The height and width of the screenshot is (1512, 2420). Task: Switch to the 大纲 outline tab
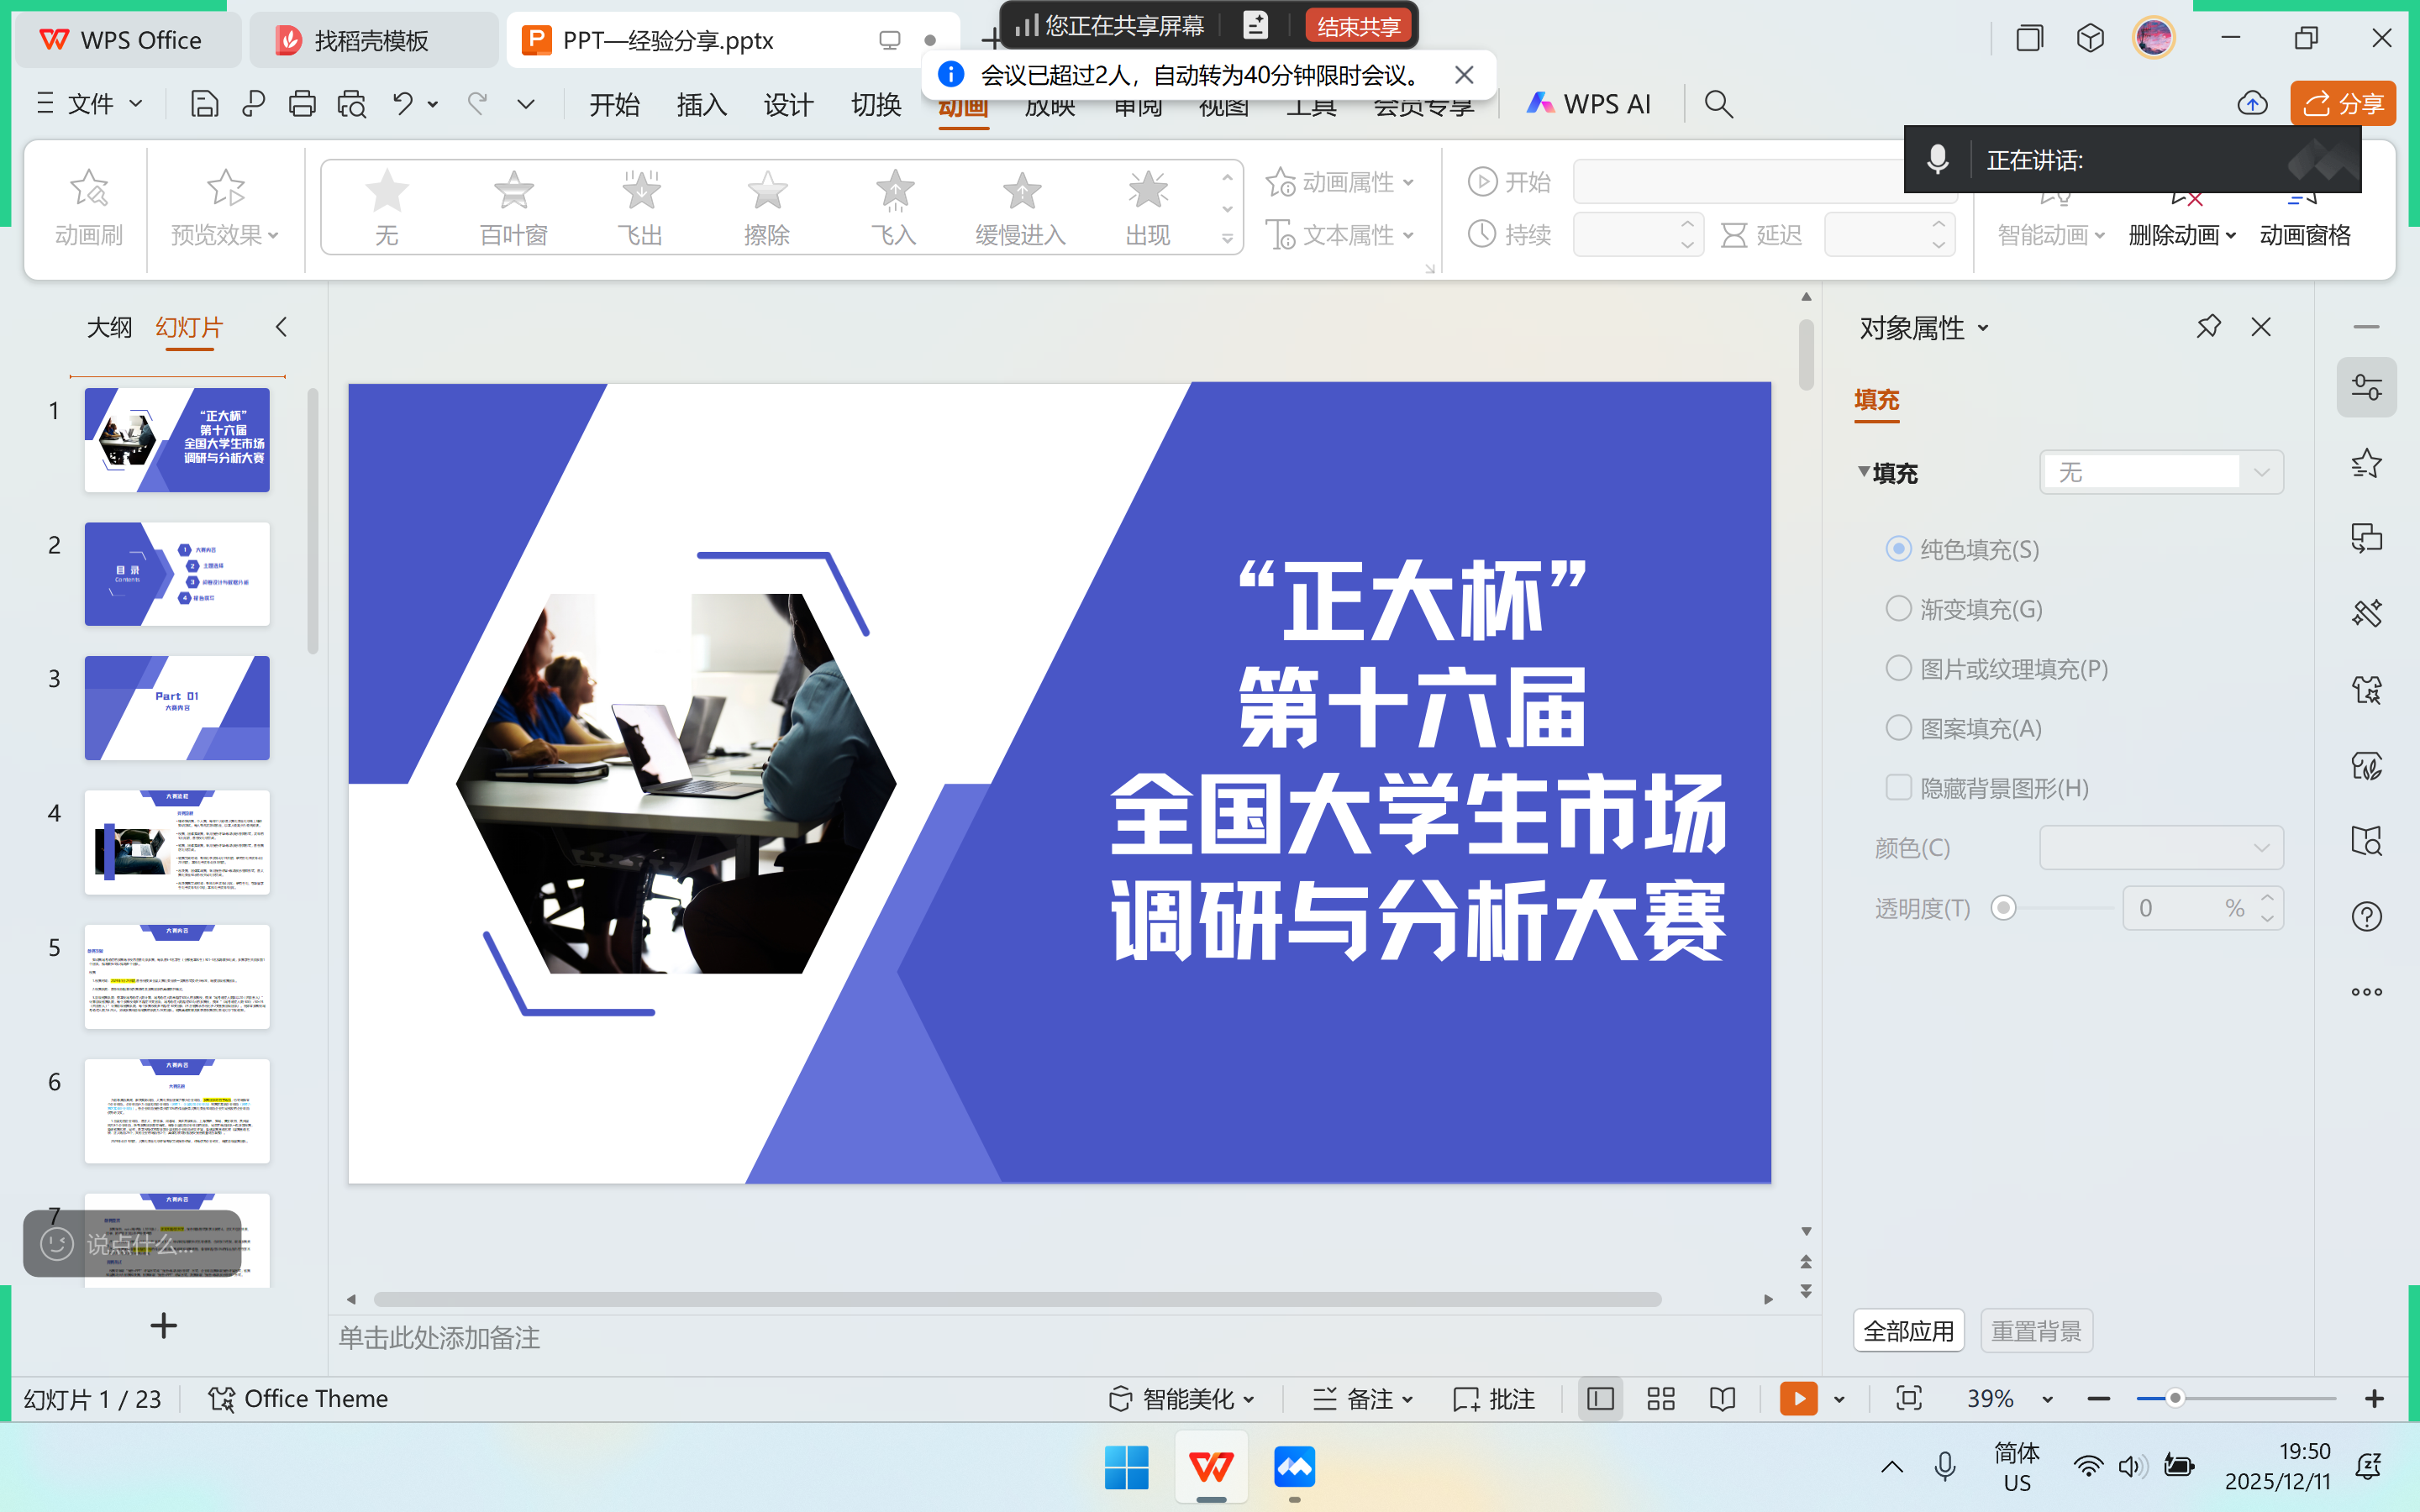click(109, 327)
